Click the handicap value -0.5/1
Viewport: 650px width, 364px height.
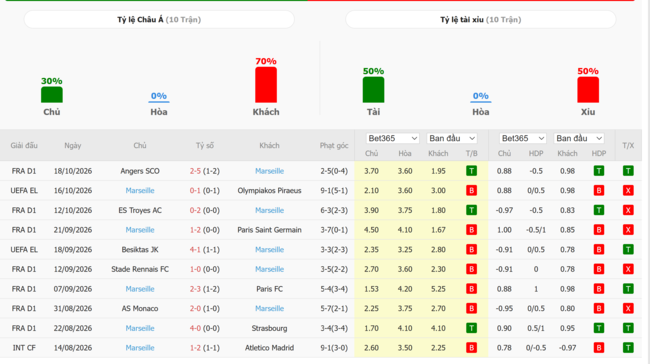click(x=536, y=230)
